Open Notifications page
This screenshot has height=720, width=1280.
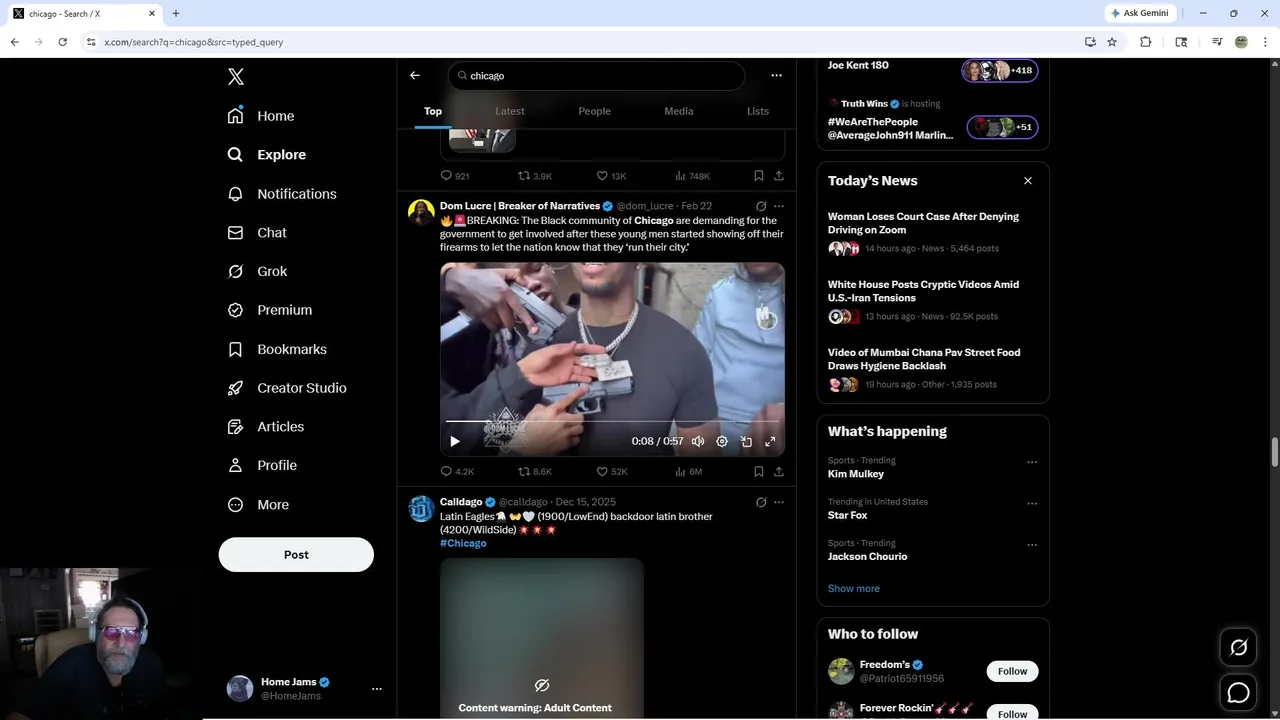282,194
